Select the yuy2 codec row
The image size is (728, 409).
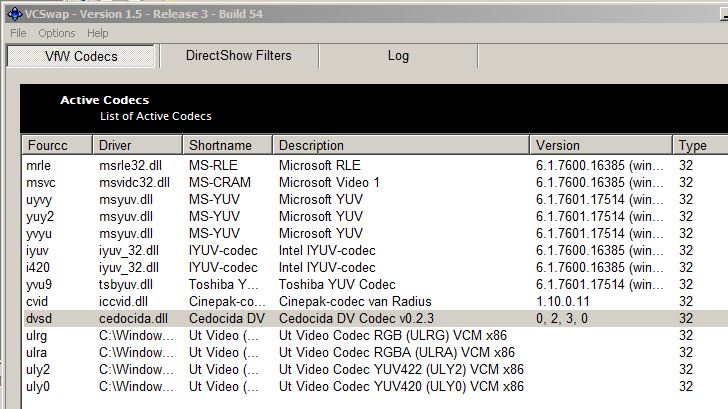pyautogui.click(x=375, y=216)
